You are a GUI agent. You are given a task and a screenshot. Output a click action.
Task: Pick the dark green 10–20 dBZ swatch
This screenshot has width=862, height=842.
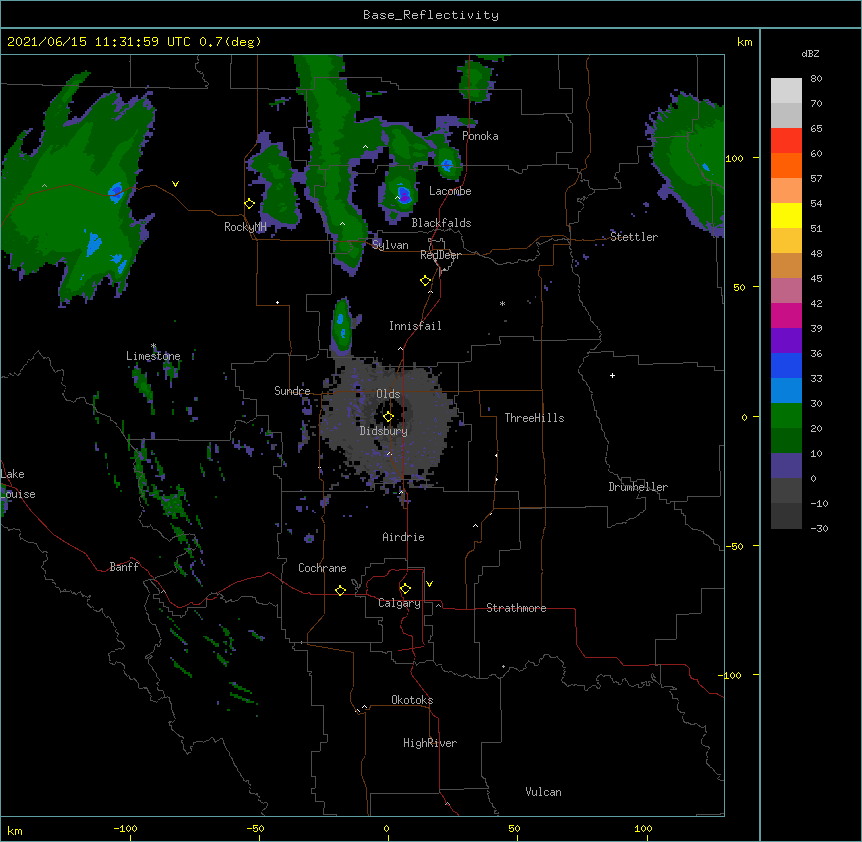coord(786,441)
